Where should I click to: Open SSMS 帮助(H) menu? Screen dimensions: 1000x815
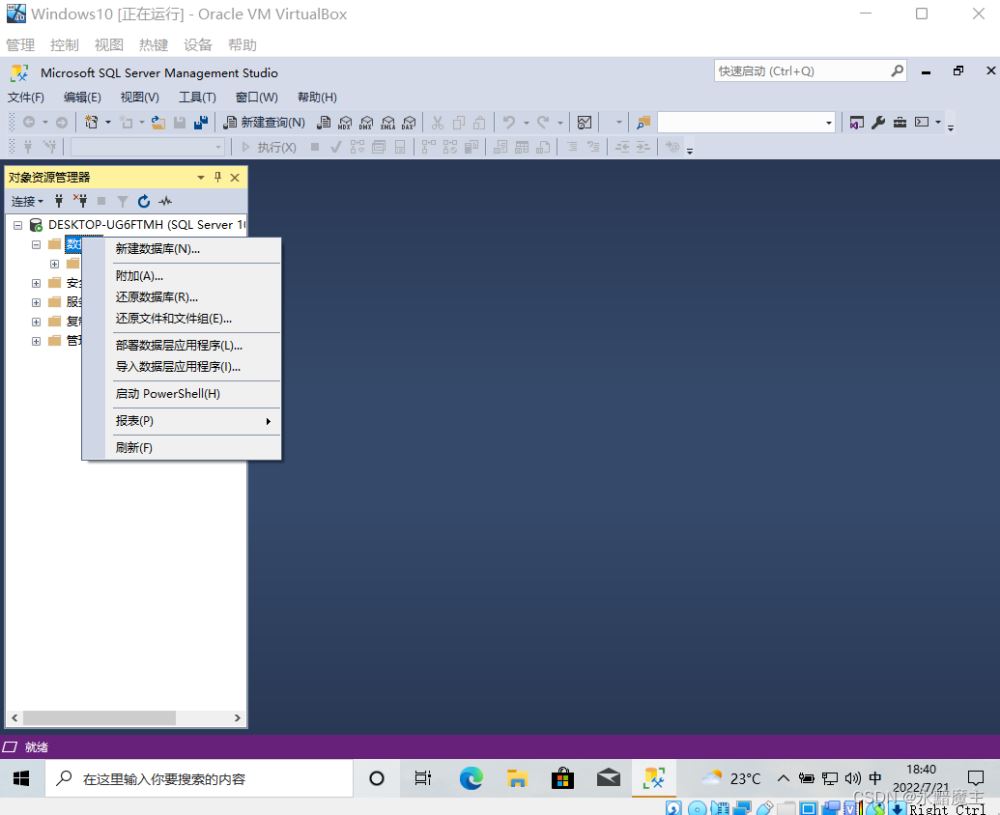[317, 97]
